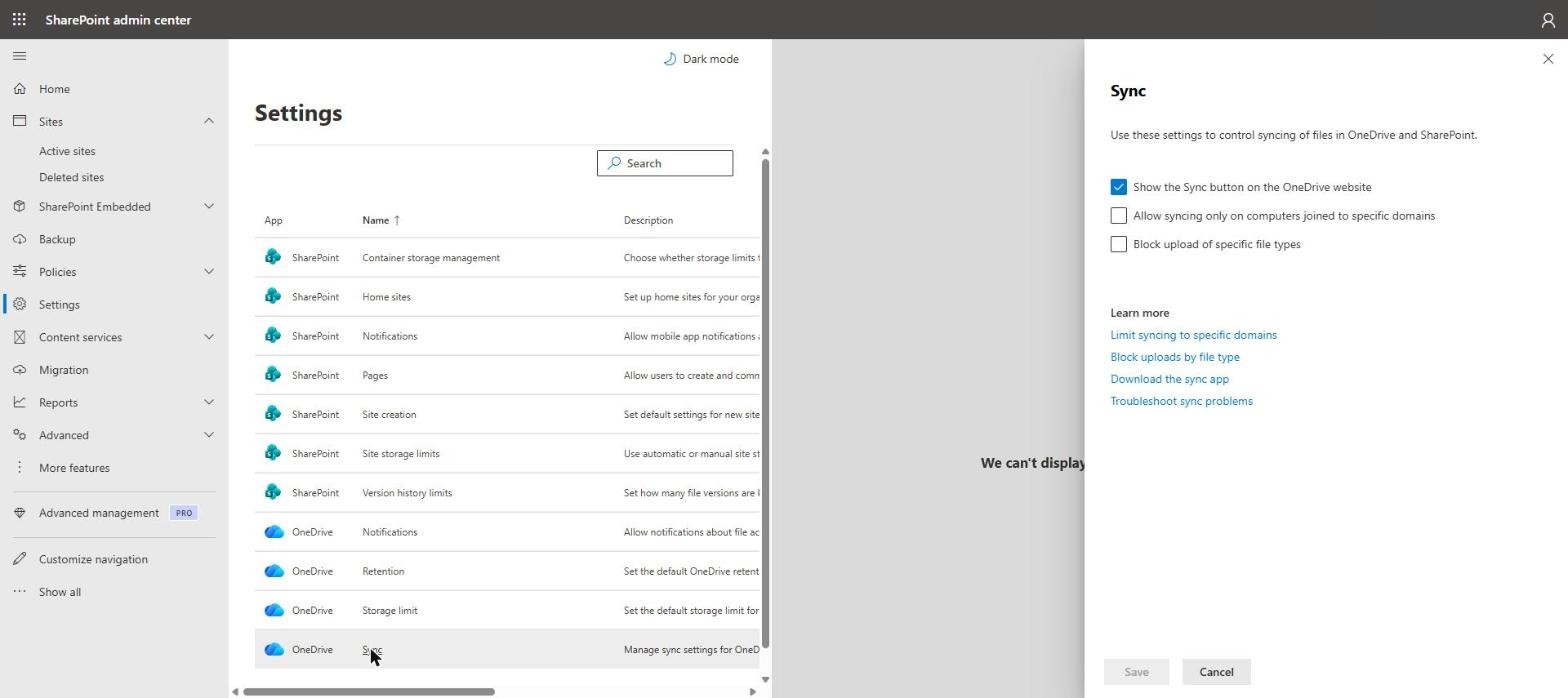Uncheck Show the Sync button checkbox

tap(1118, 187)
